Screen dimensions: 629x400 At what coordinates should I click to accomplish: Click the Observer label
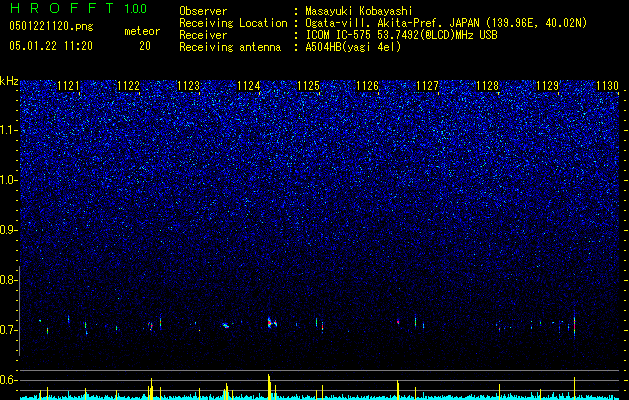coord(203,11)
